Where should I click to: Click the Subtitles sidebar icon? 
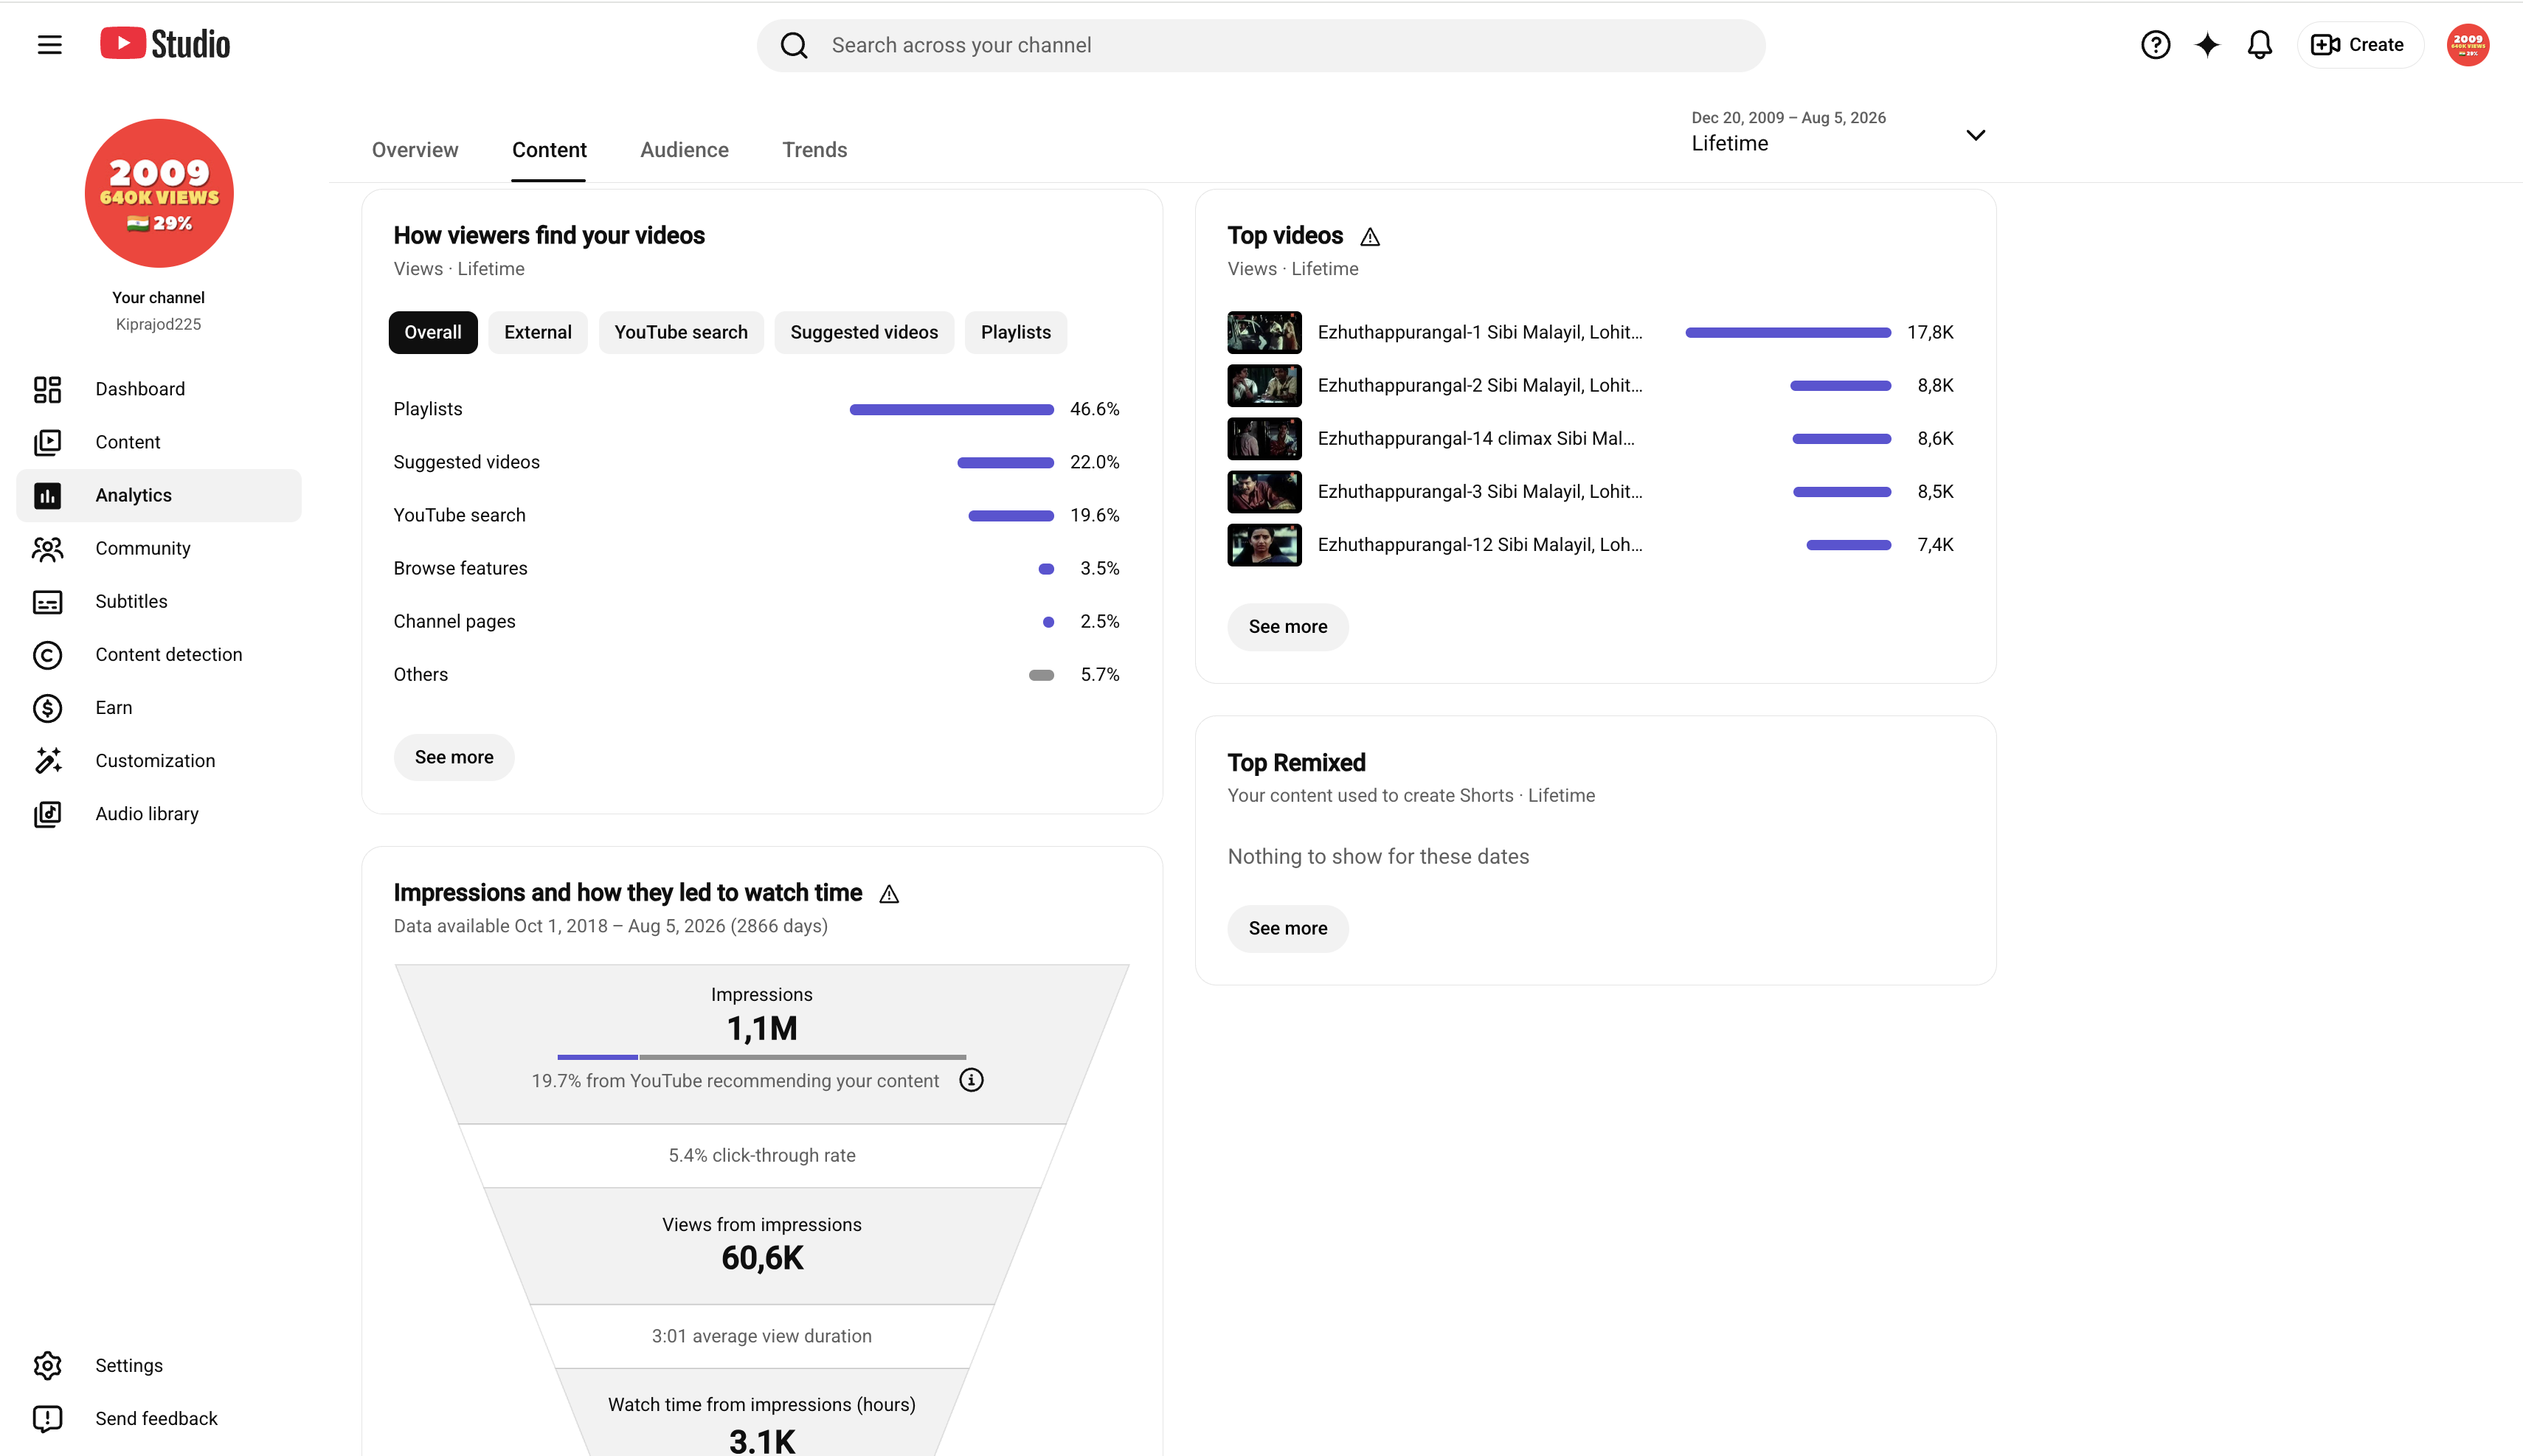pyautogui.click(x=47, y=601)
